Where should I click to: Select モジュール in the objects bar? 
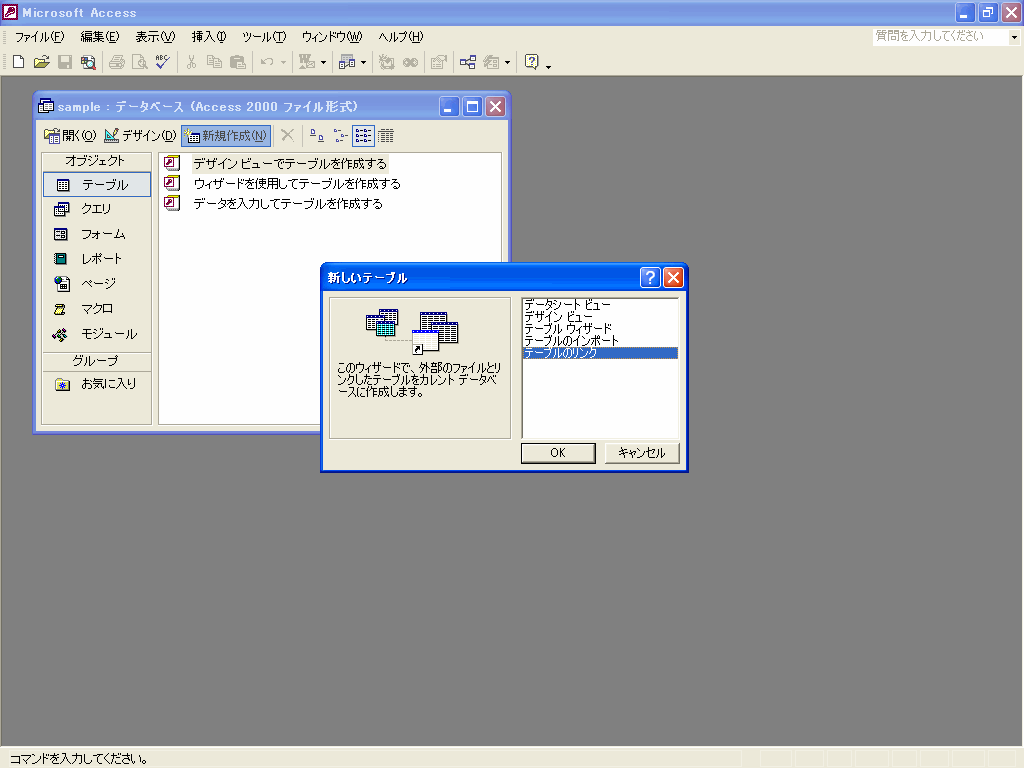pos(97,334)
